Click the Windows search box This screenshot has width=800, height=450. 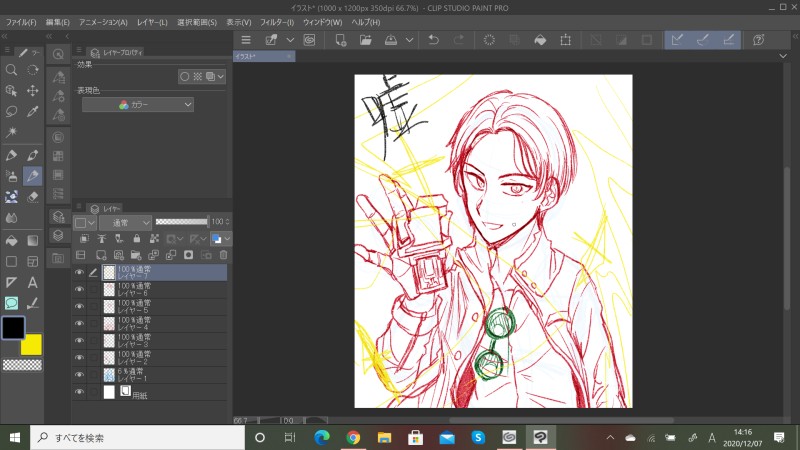(138, 437)
